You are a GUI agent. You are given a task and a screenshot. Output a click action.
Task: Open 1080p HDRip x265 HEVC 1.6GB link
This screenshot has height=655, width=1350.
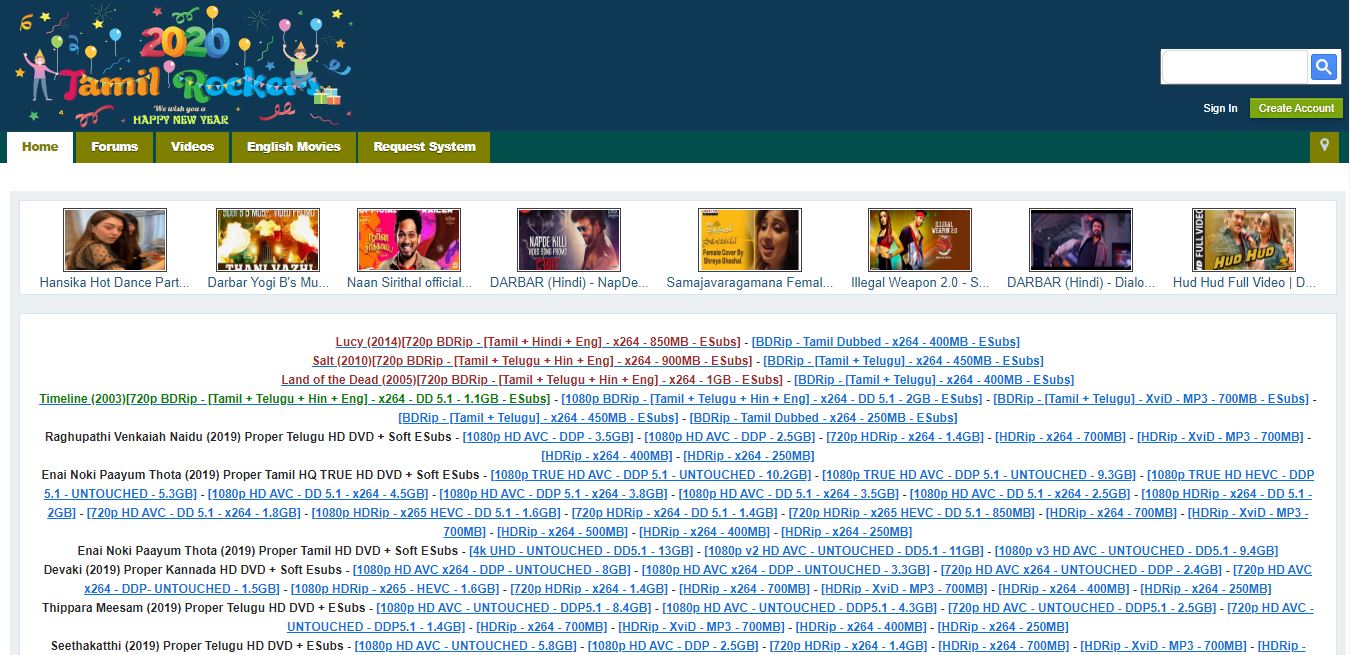[436, 513]
